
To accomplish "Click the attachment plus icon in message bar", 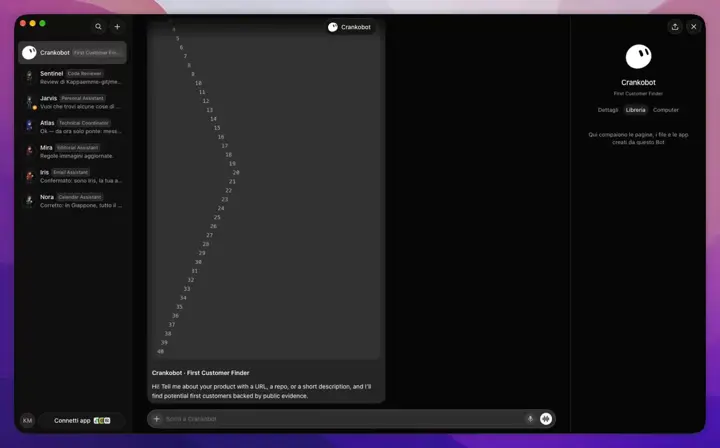I will pos(157,419).
